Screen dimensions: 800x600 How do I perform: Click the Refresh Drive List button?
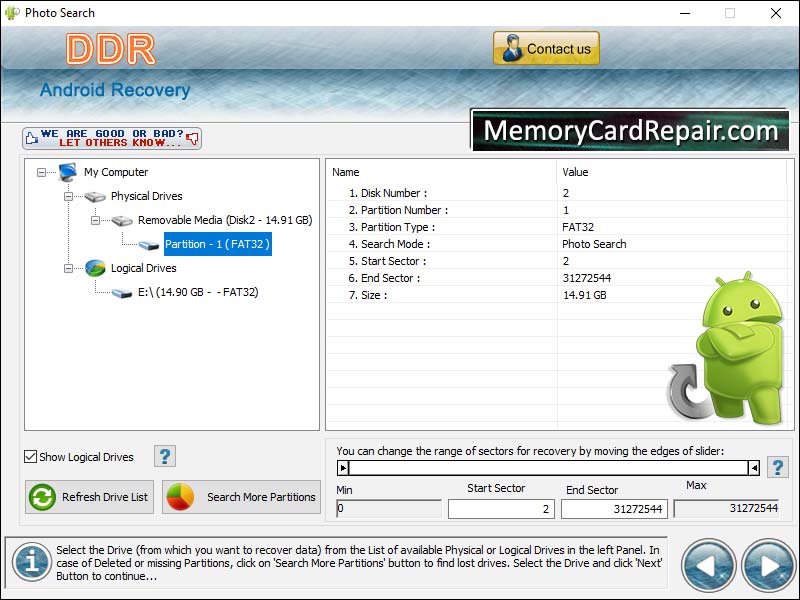(89, 497)
